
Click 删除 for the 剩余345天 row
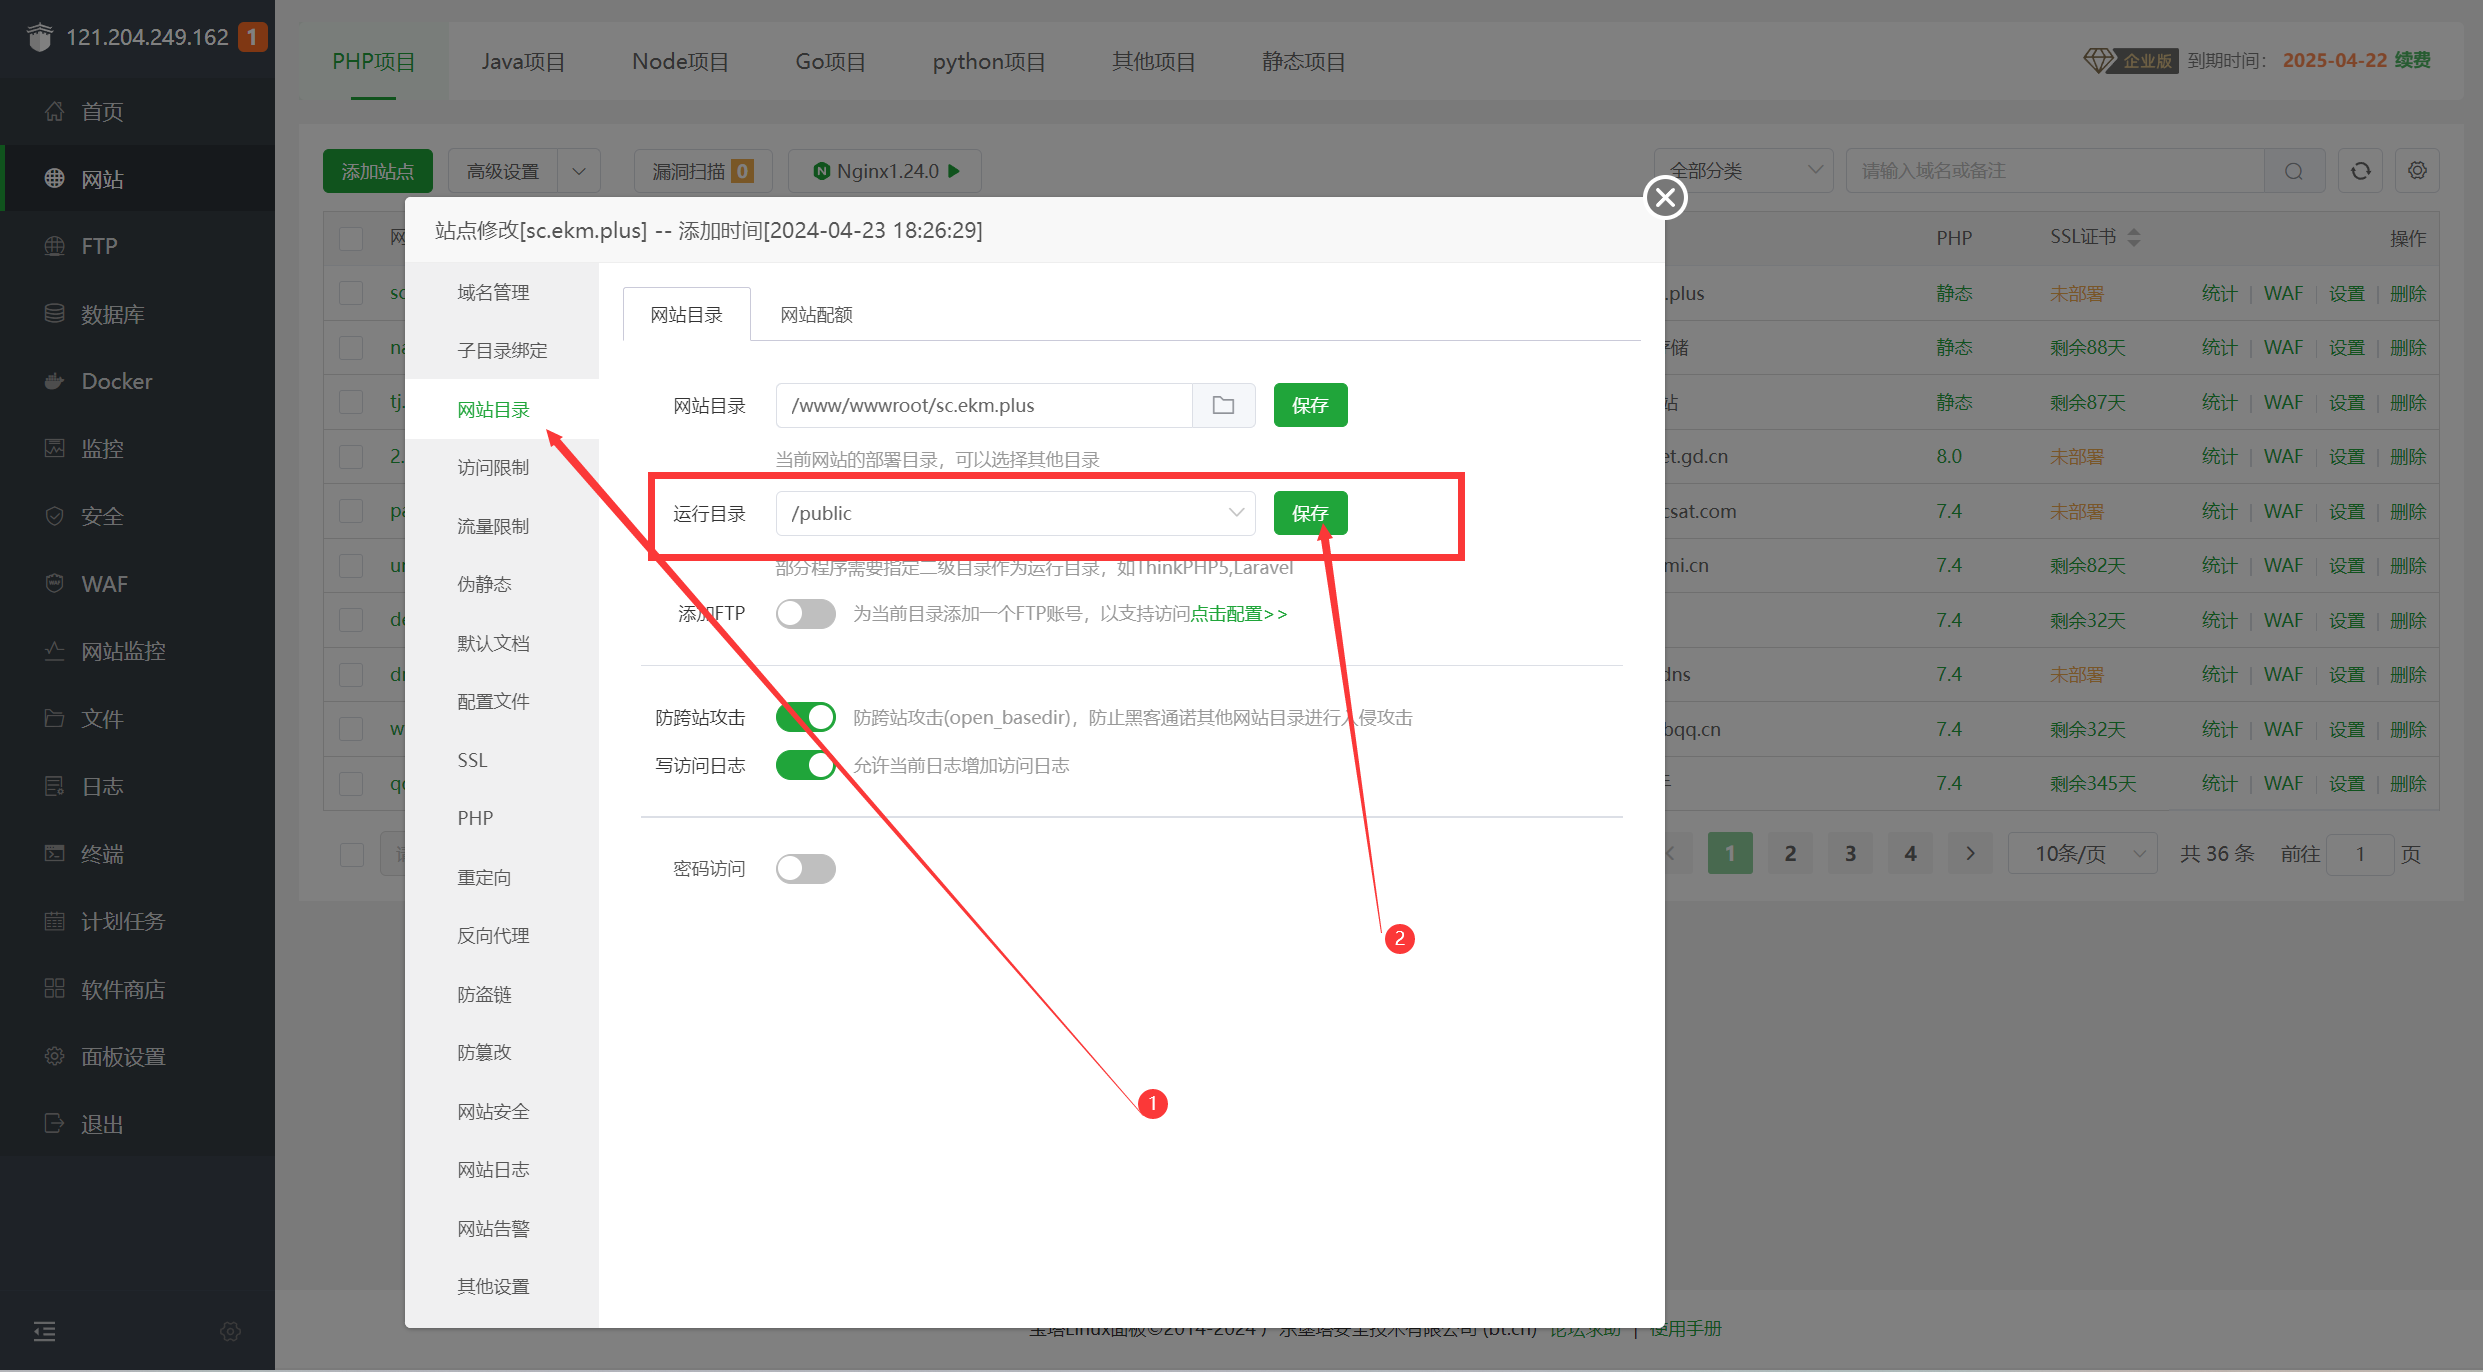[2408, 783]
